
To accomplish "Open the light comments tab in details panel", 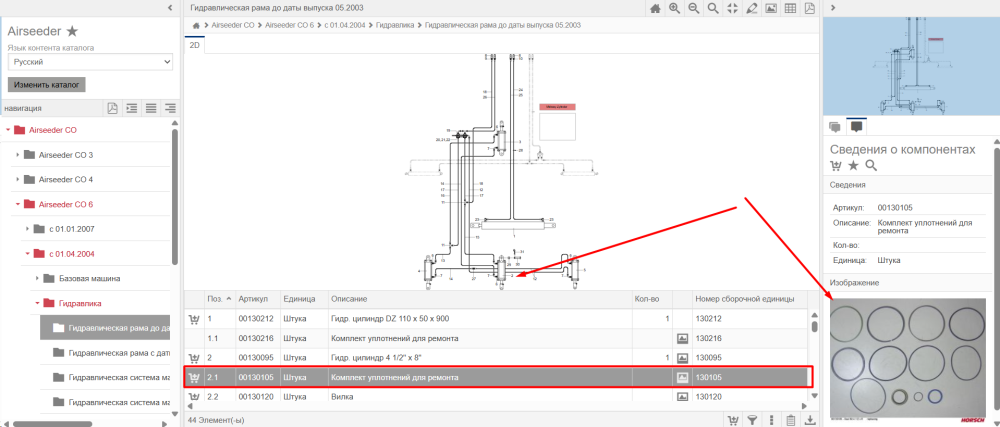I will (834, 127).
